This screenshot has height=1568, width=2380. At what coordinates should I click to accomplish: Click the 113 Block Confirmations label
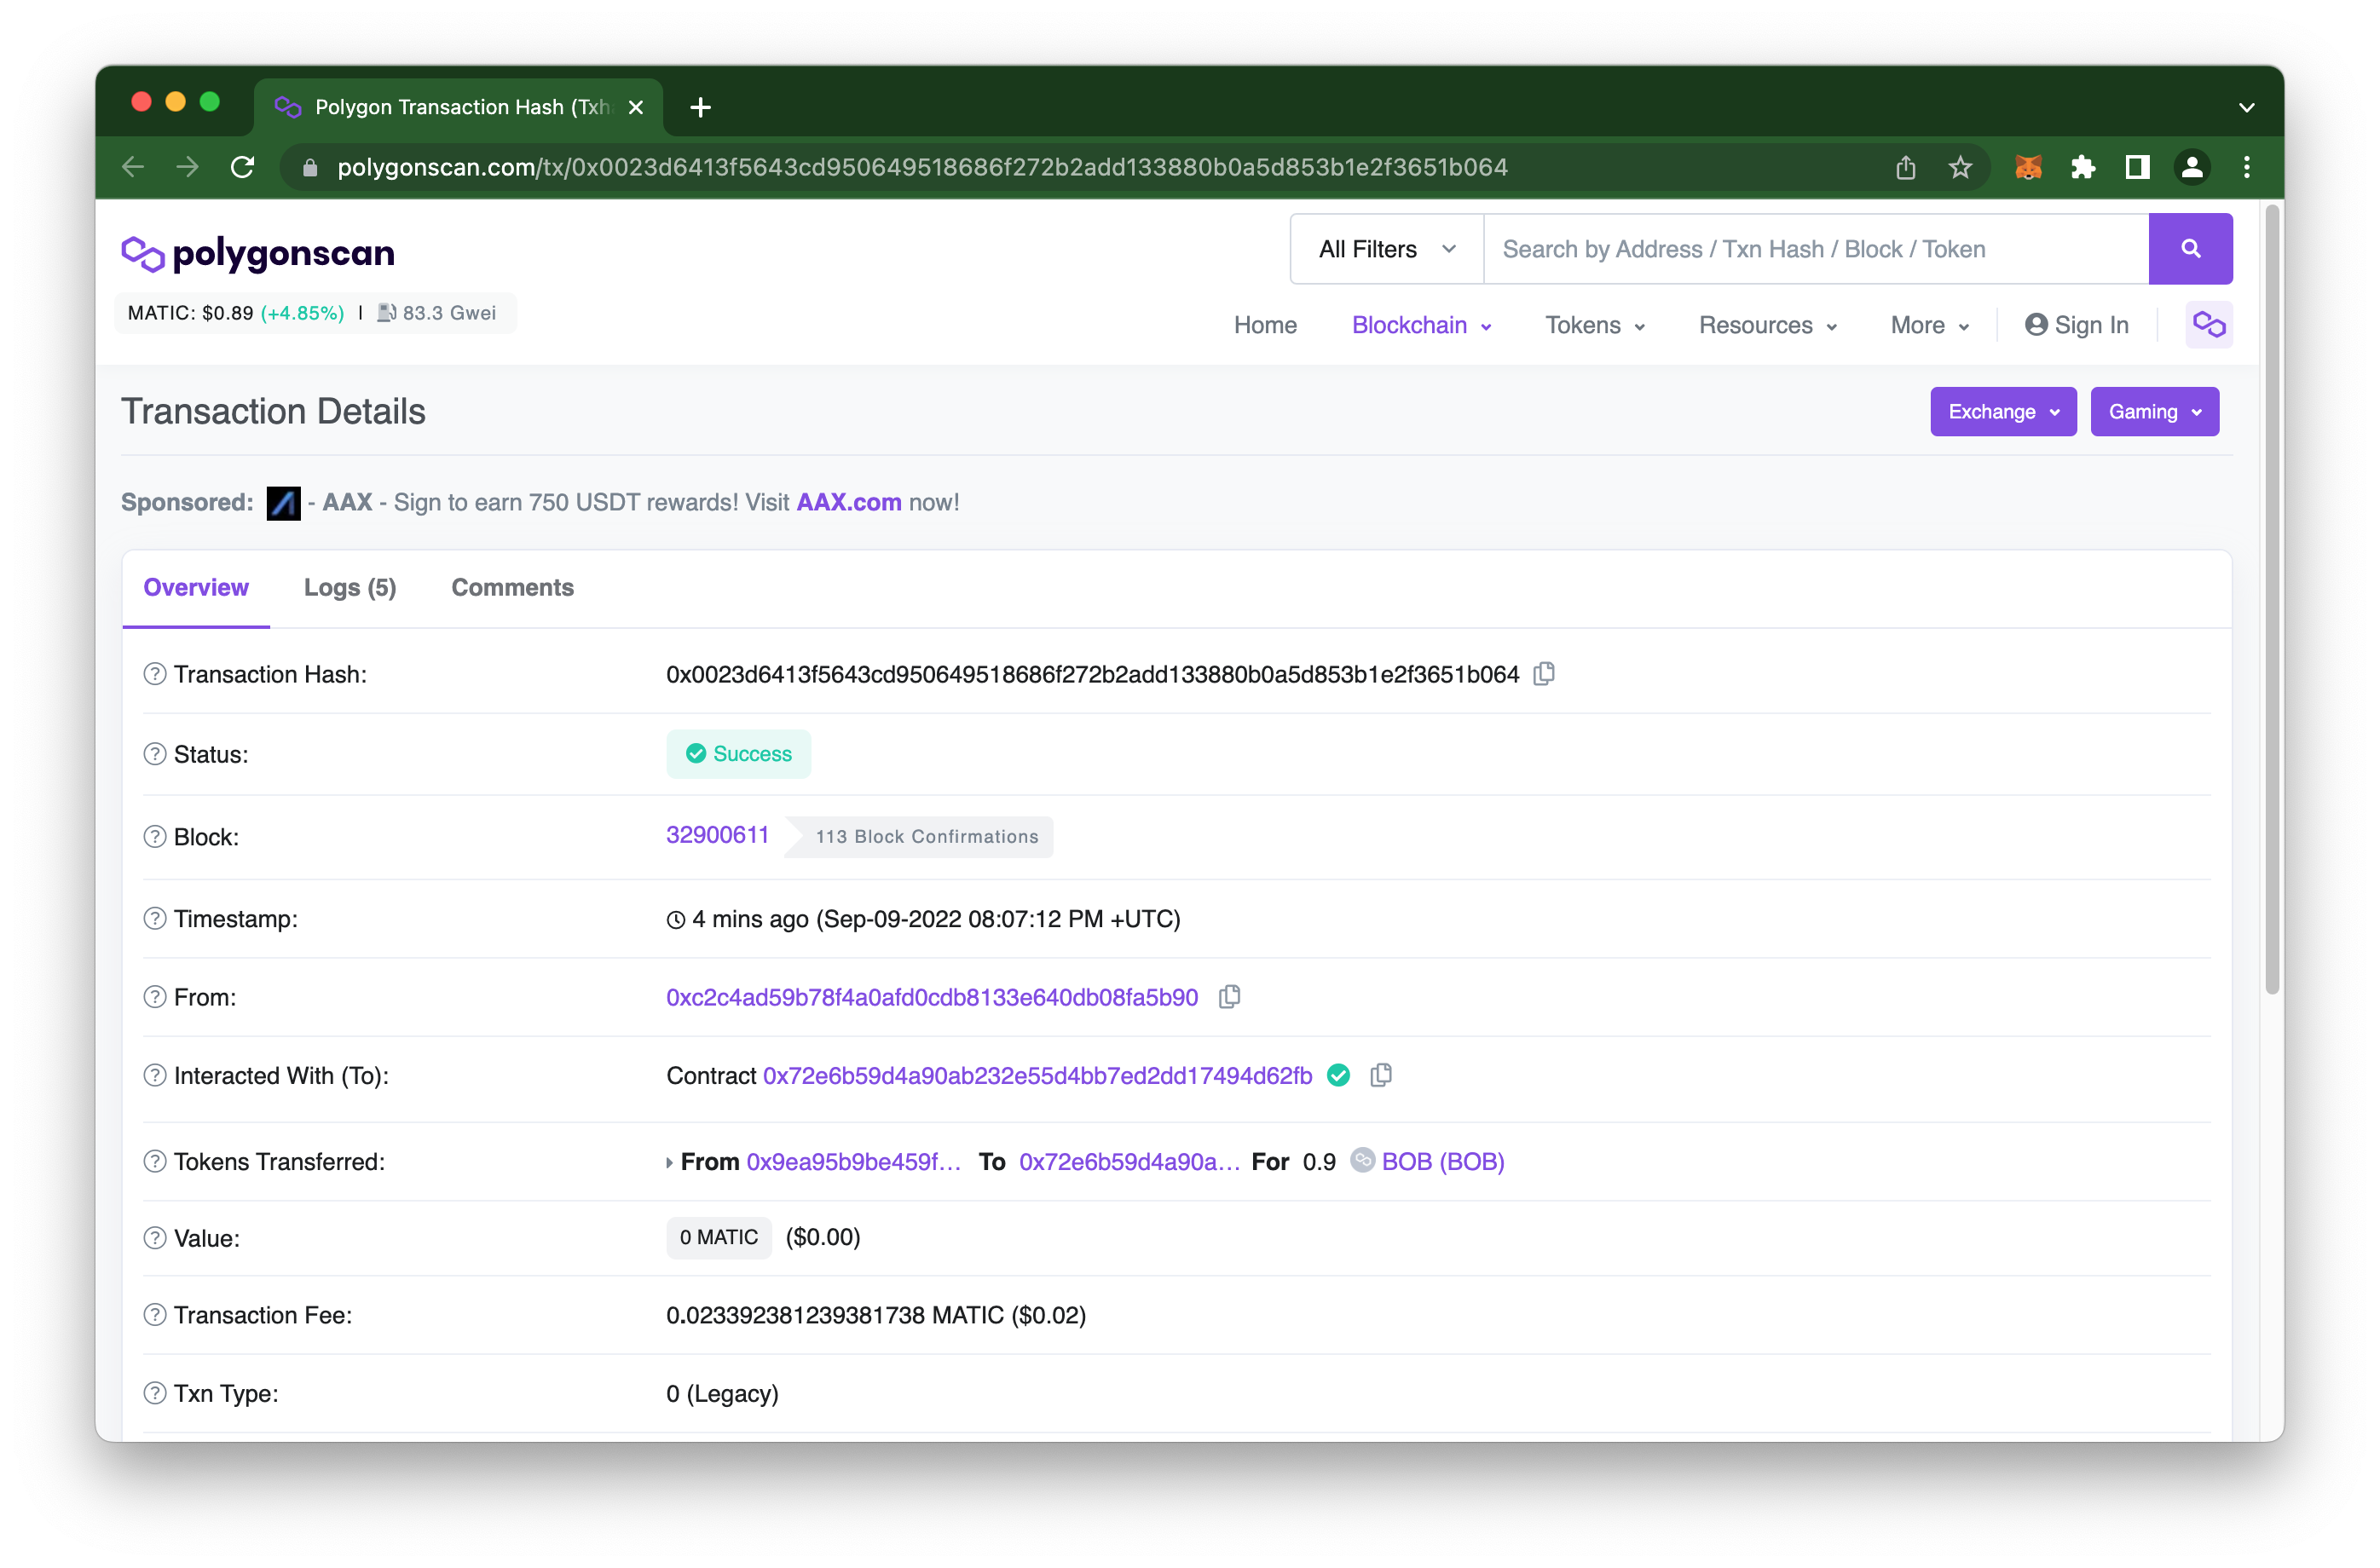[926, 836]
